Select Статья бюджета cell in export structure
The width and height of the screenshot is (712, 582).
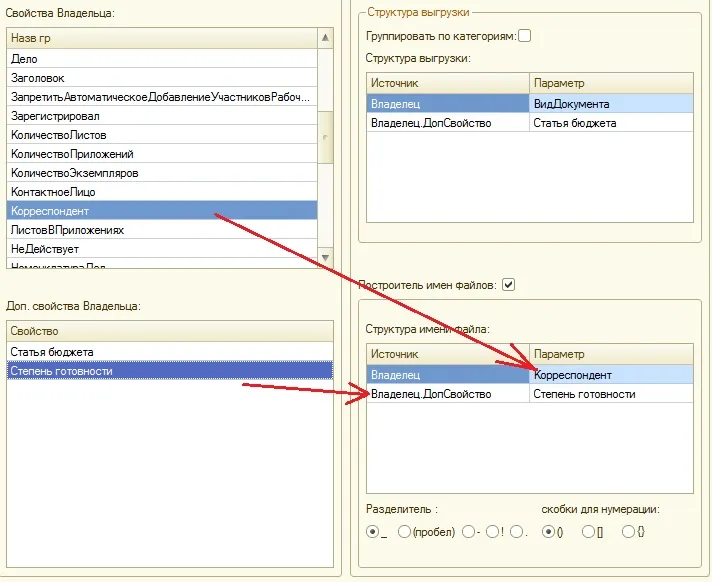[x=611, y=123]
